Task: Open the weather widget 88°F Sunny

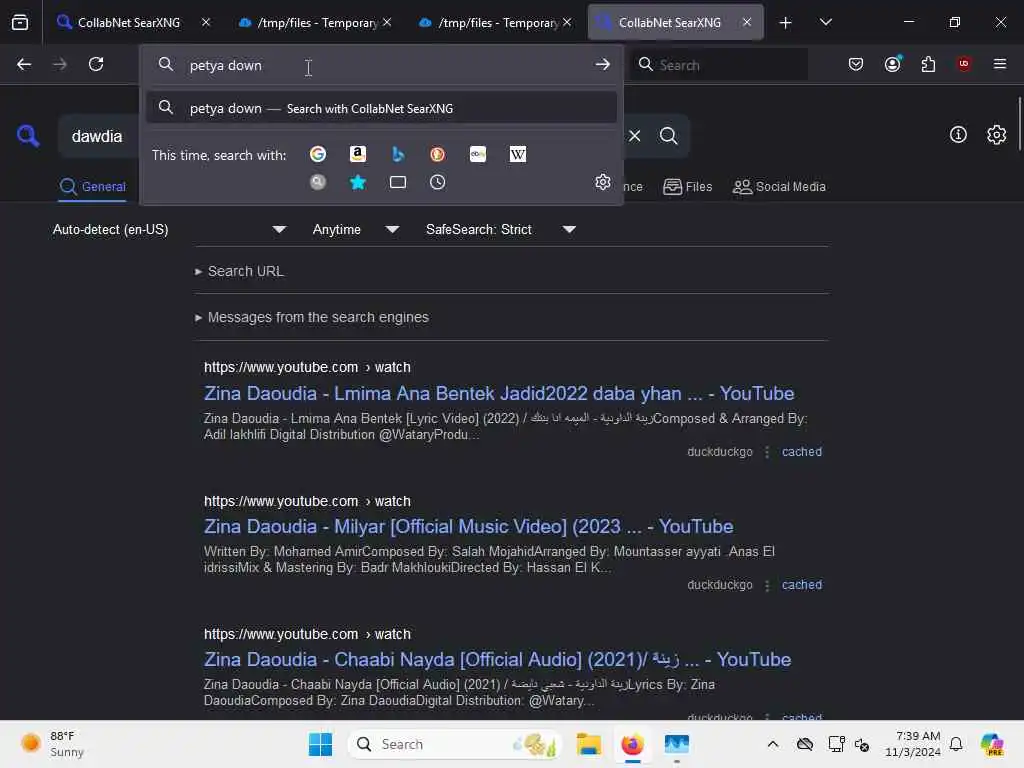Action: point(52,744)
